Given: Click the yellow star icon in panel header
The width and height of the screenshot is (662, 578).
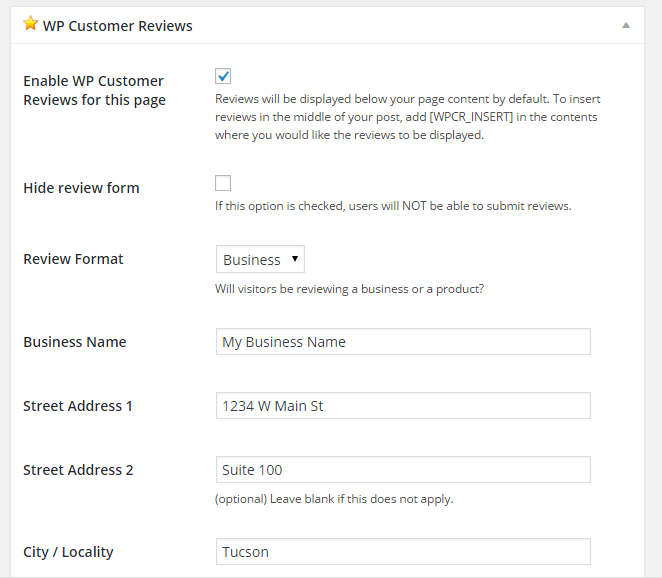Looking at the screenshot, I should (30, 25).
